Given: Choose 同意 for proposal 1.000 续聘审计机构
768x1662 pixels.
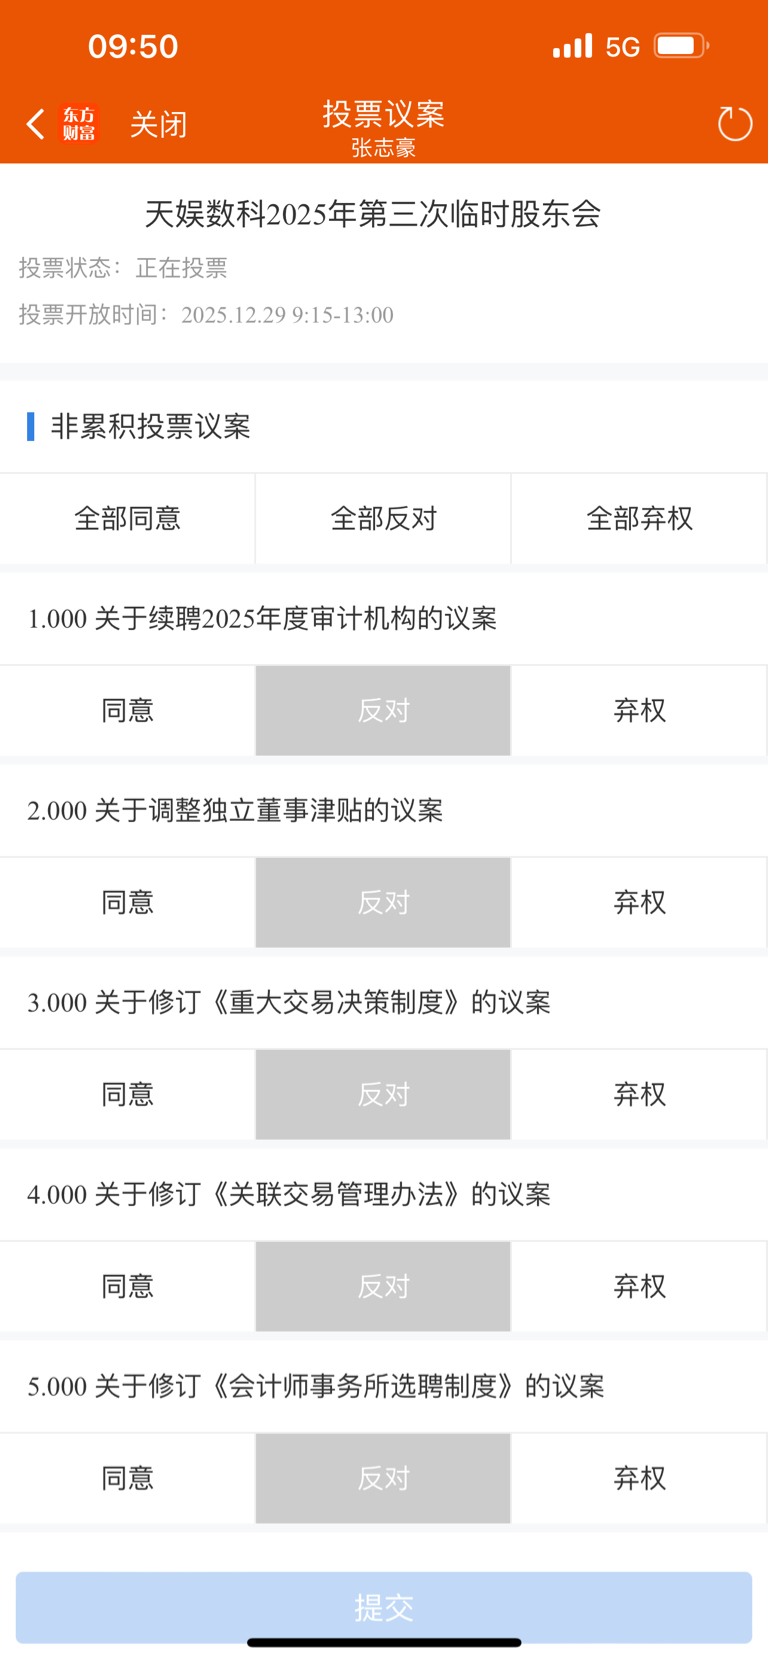Looking at the screenshot, I should pos(127,711).
